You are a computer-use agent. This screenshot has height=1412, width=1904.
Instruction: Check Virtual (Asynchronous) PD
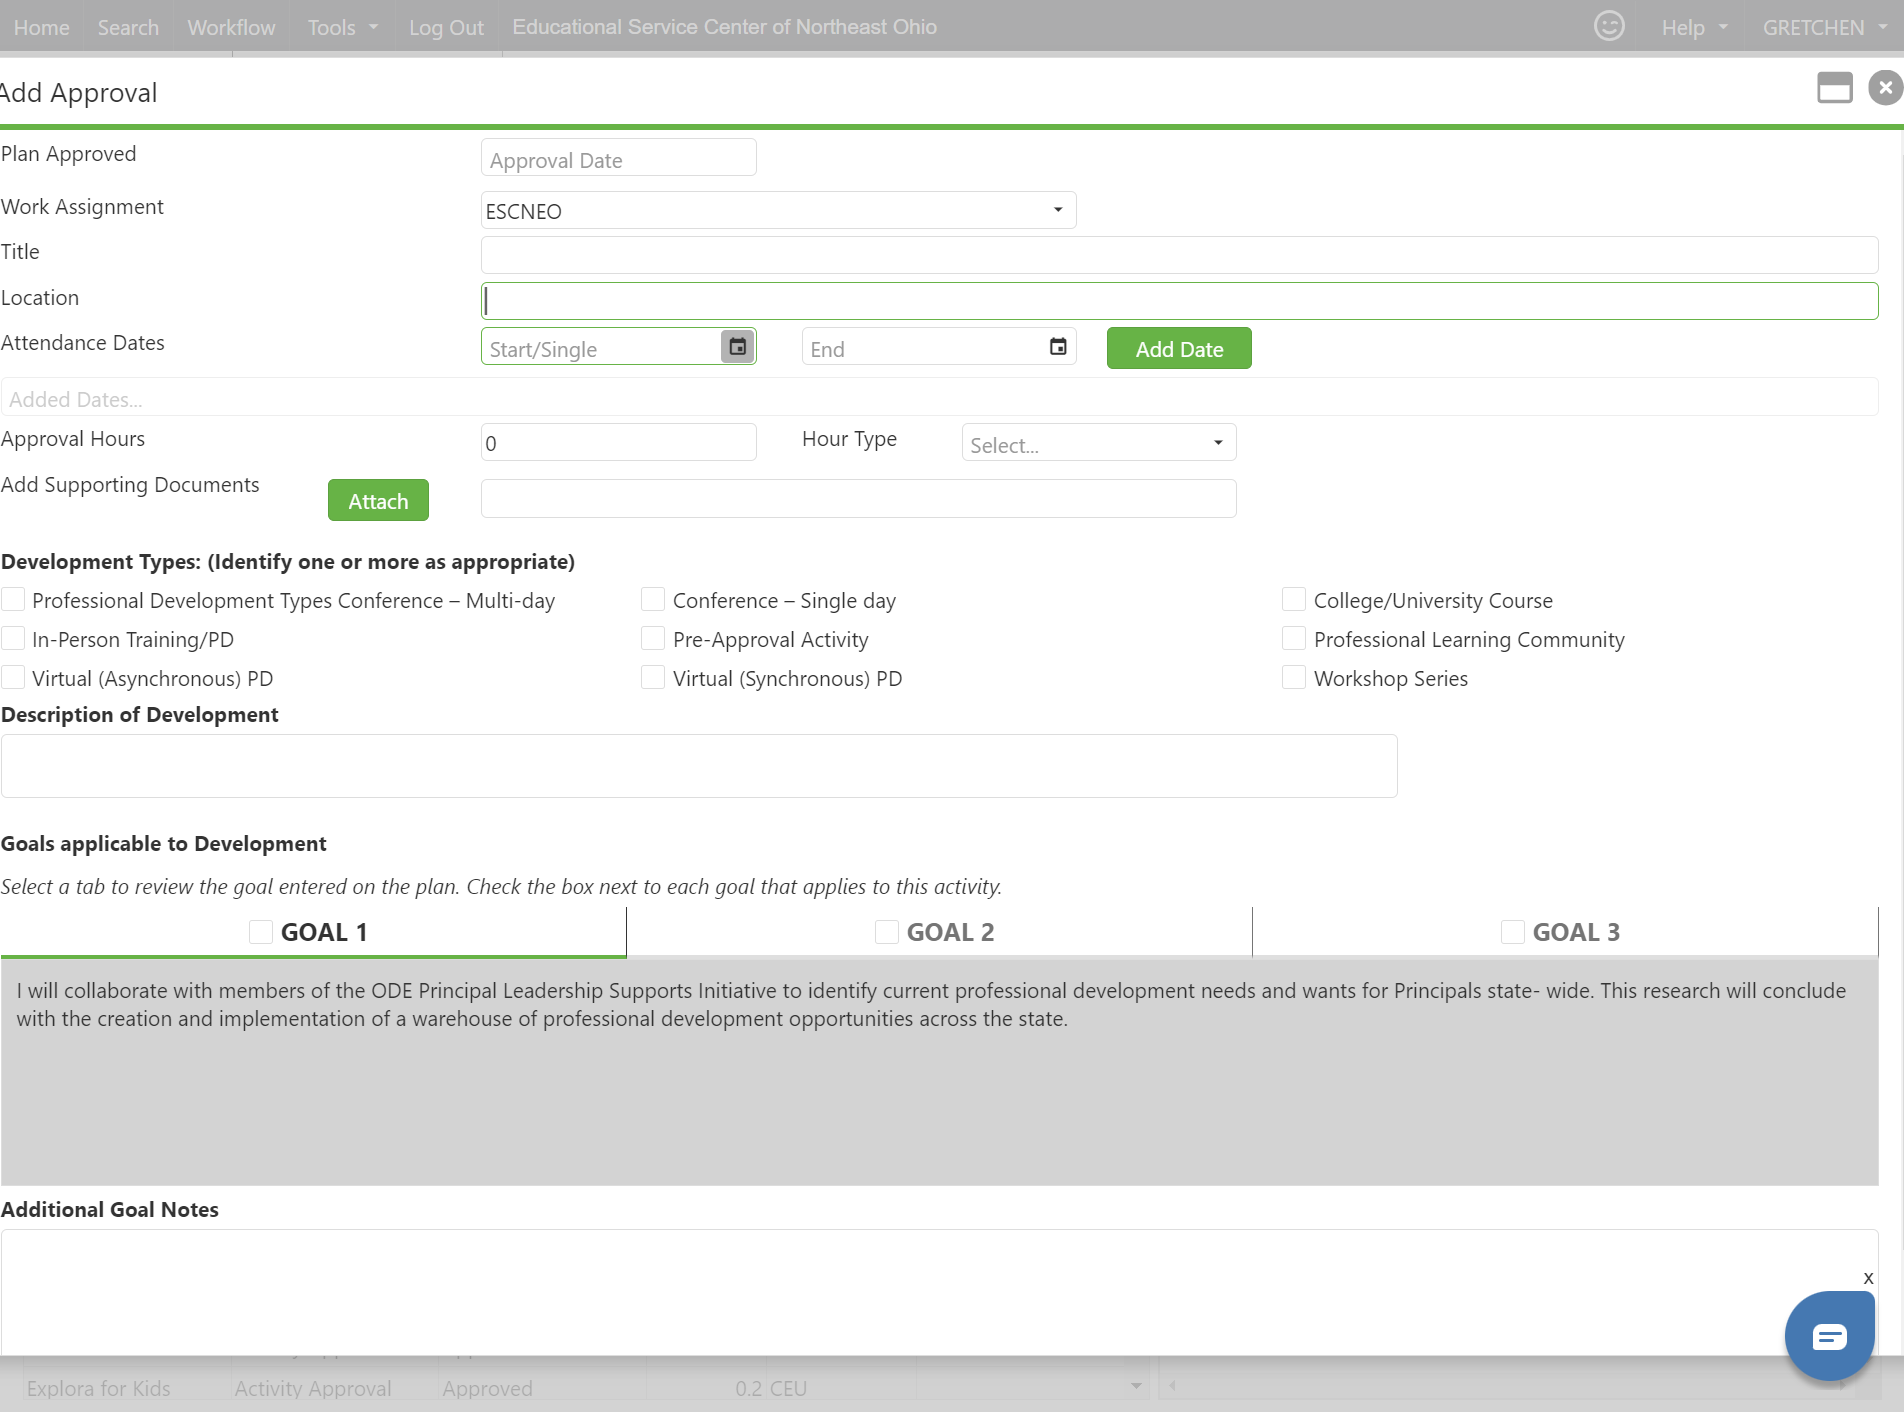[x=13, y=677]
